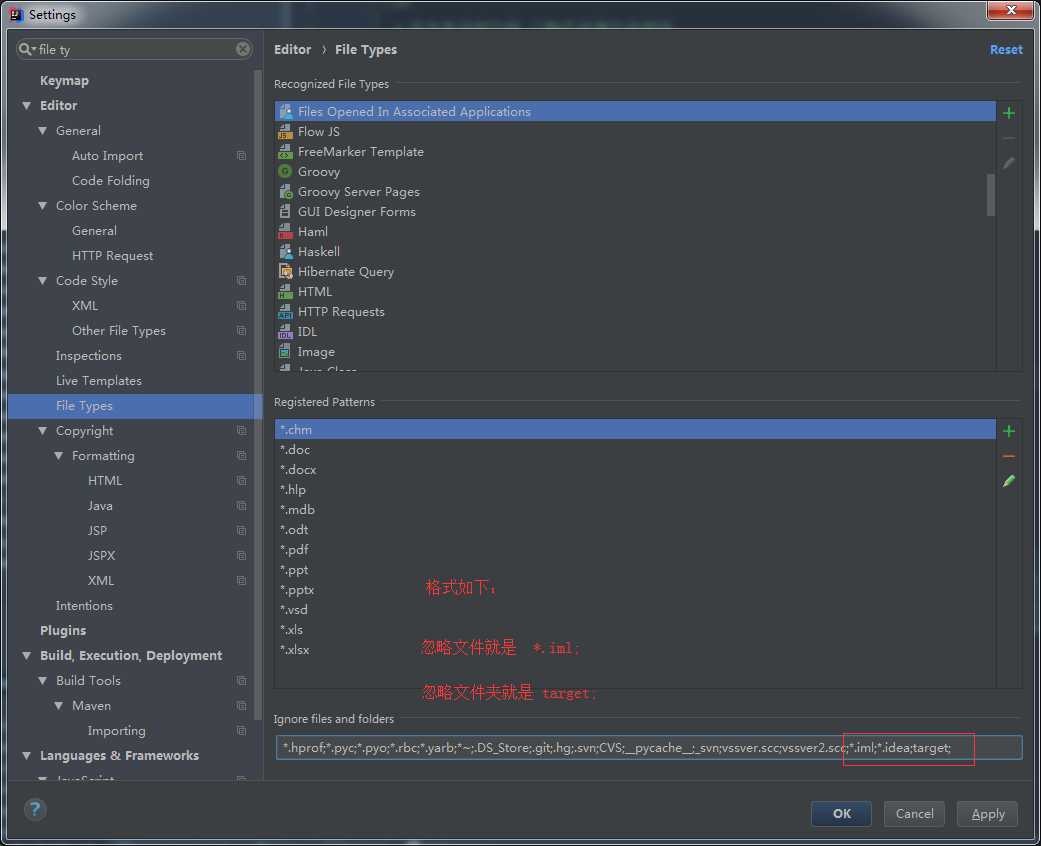Click project-level icon beside Code Style
Image resolution: width=1041 pixels, height=846 pixels.
click(x=242, y=280)
